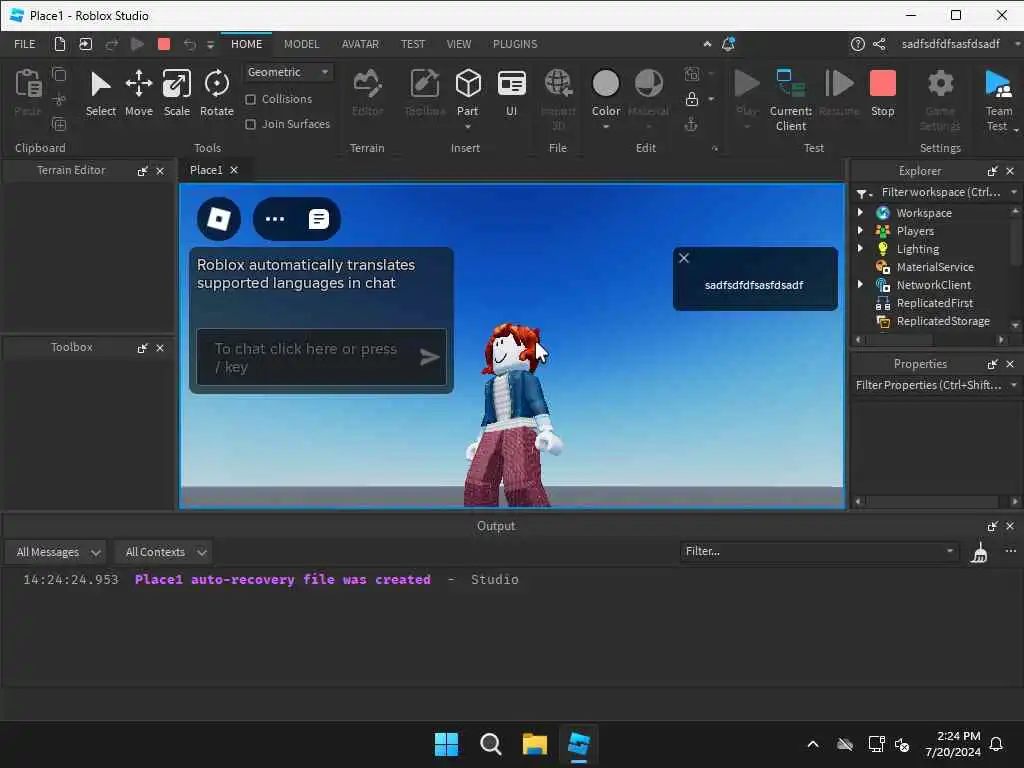Click the New file icon in quick access bar

(x=59, y=44)
